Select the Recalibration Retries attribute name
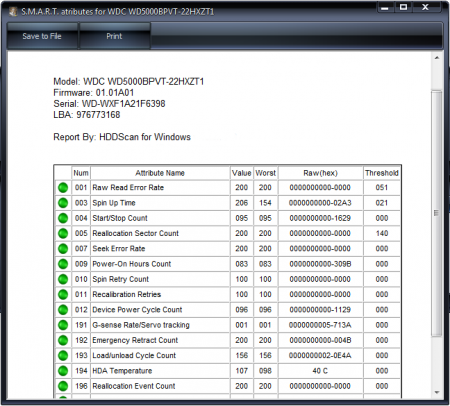The height and width of the screenshot is (406, 450). click(x=127, y=295)
